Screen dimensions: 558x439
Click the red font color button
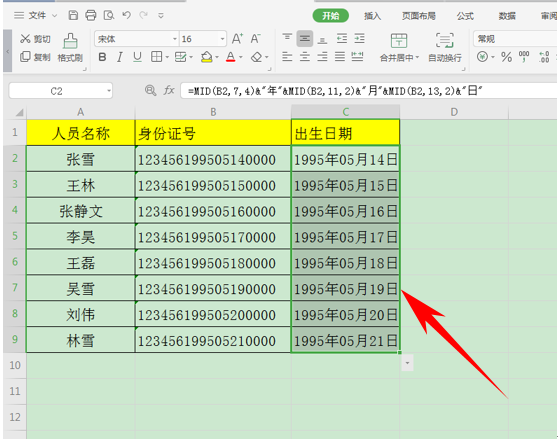pos(231,57)
